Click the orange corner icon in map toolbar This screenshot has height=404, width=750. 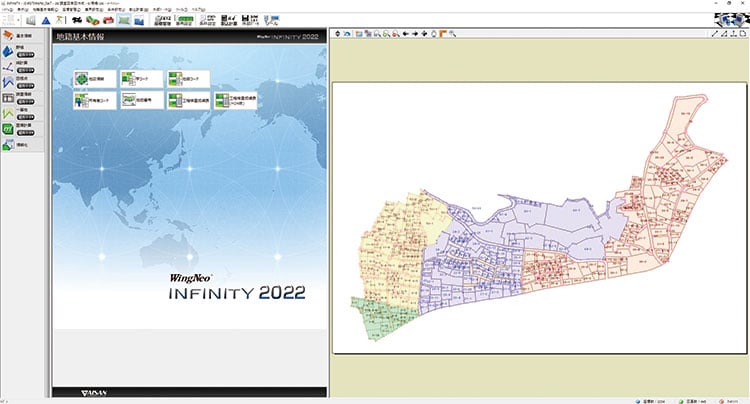point(443,34)
